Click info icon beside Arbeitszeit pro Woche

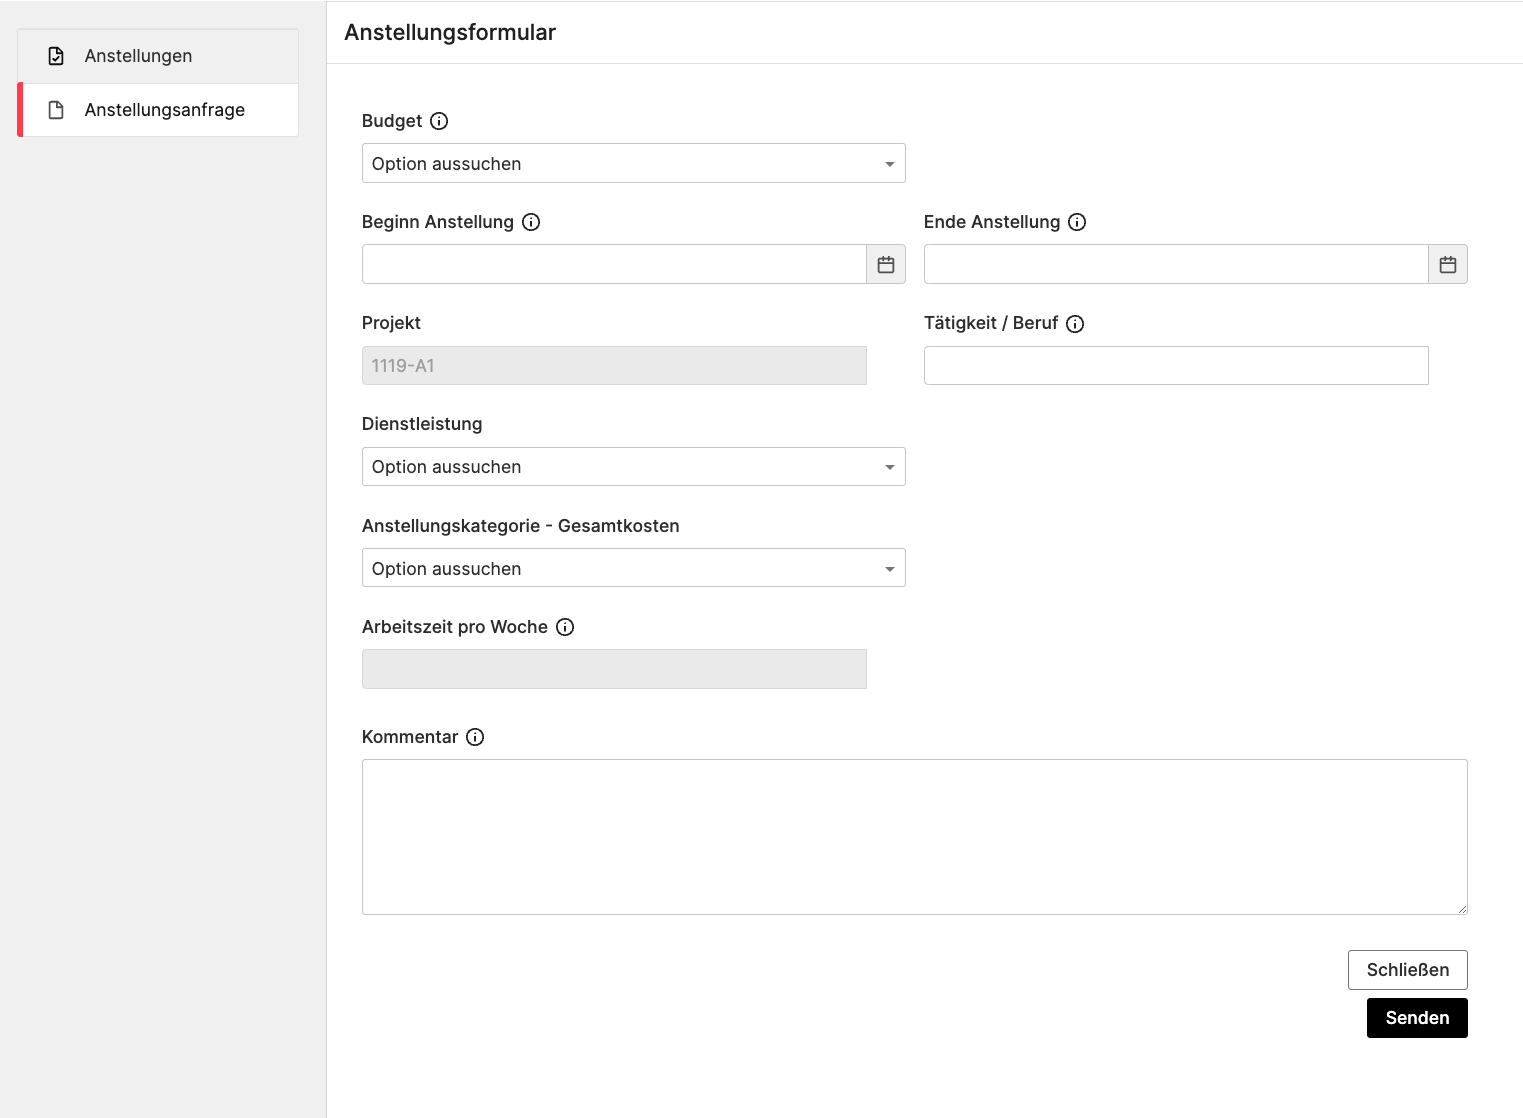click(x=565, y=627)
